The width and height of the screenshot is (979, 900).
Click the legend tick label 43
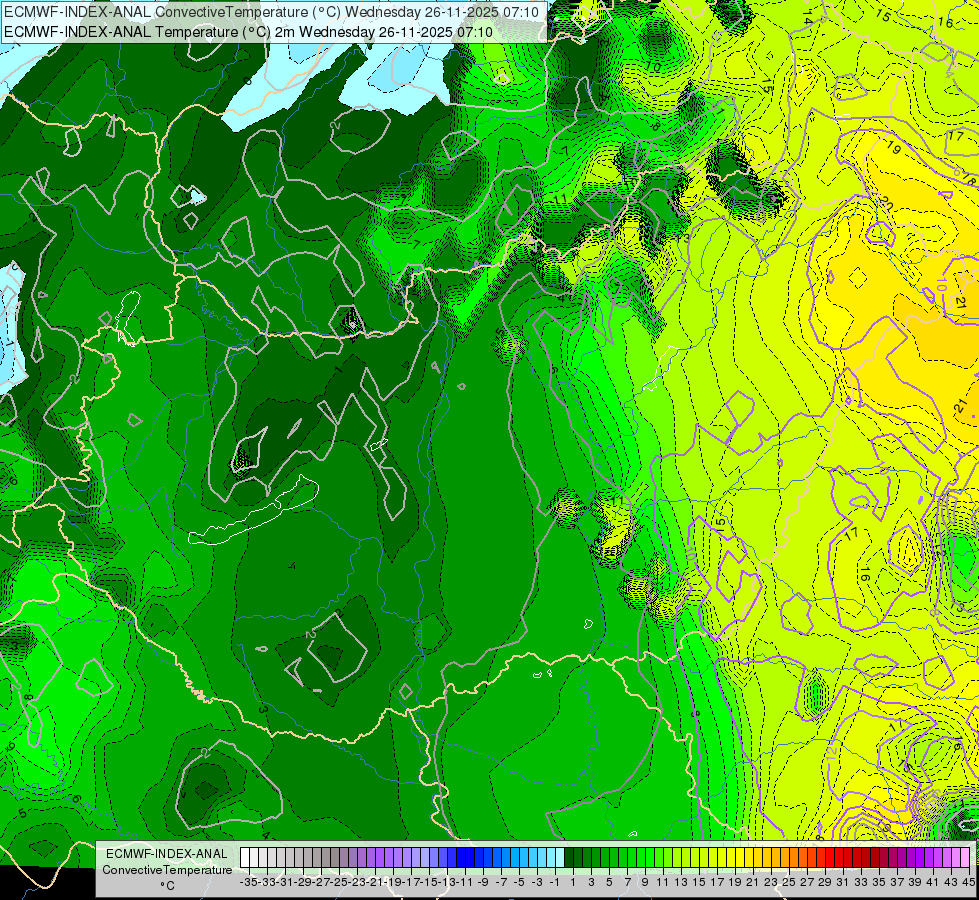(x=950, y=882)
